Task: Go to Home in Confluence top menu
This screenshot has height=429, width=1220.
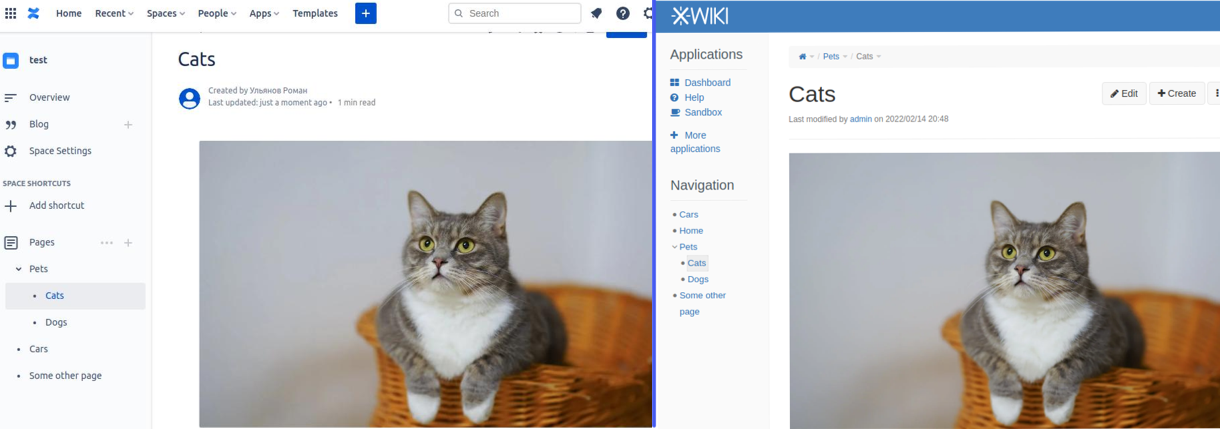Action: (69, 13)
